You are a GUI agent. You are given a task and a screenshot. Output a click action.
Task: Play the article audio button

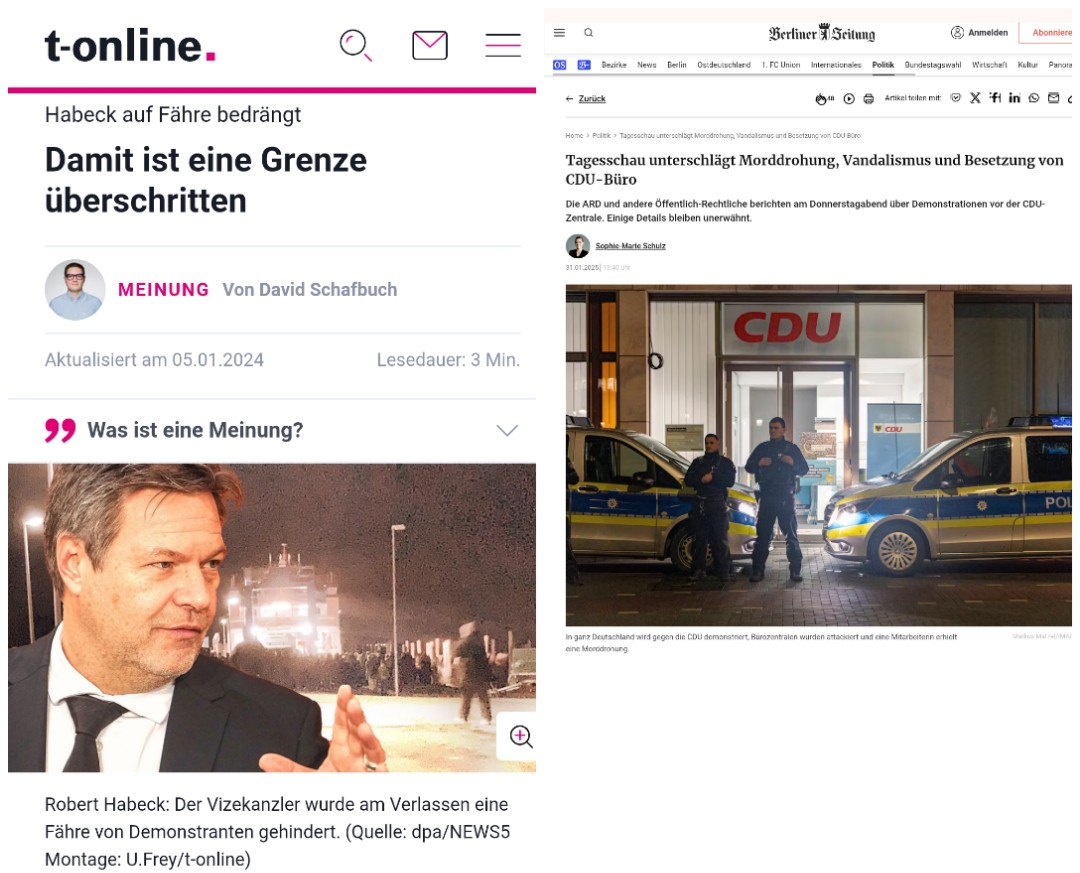tap(849, 99)
